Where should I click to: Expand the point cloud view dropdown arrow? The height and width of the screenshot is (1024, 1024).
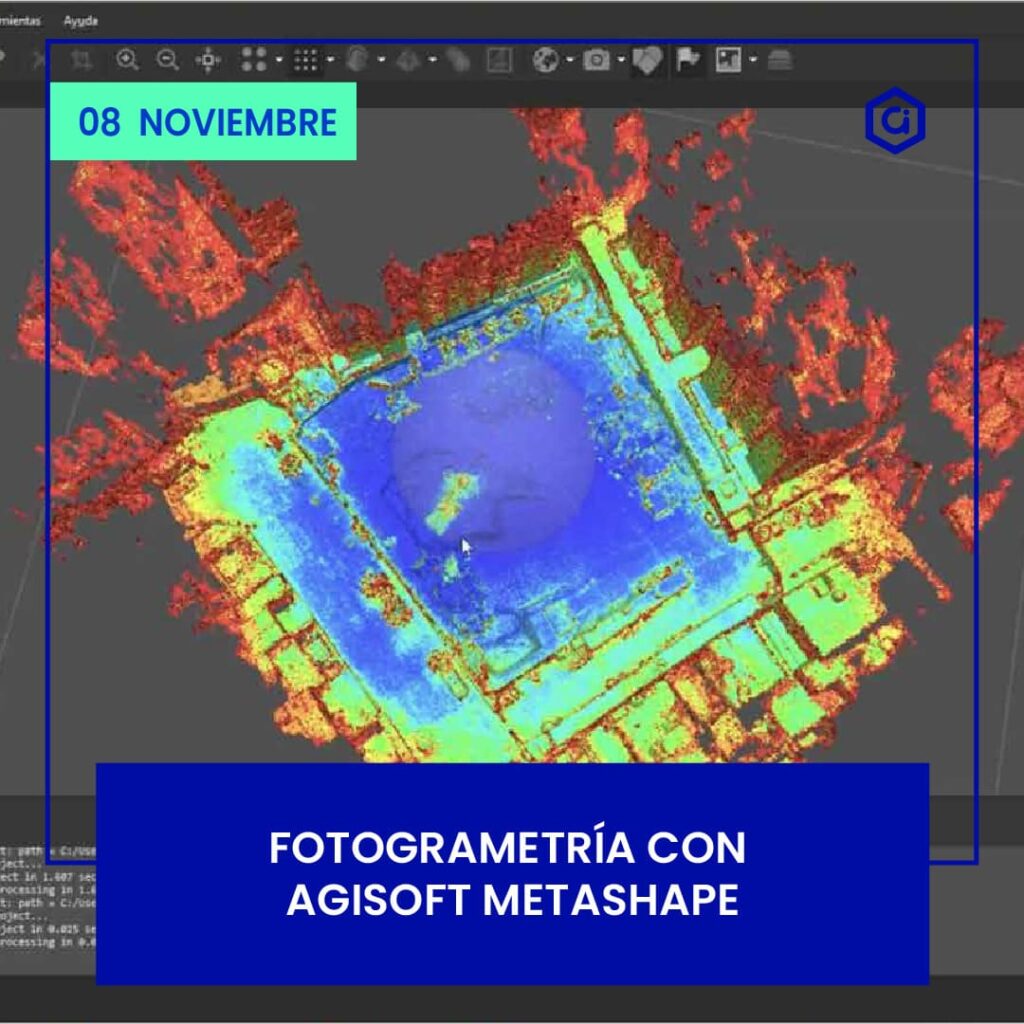(278, 60)
